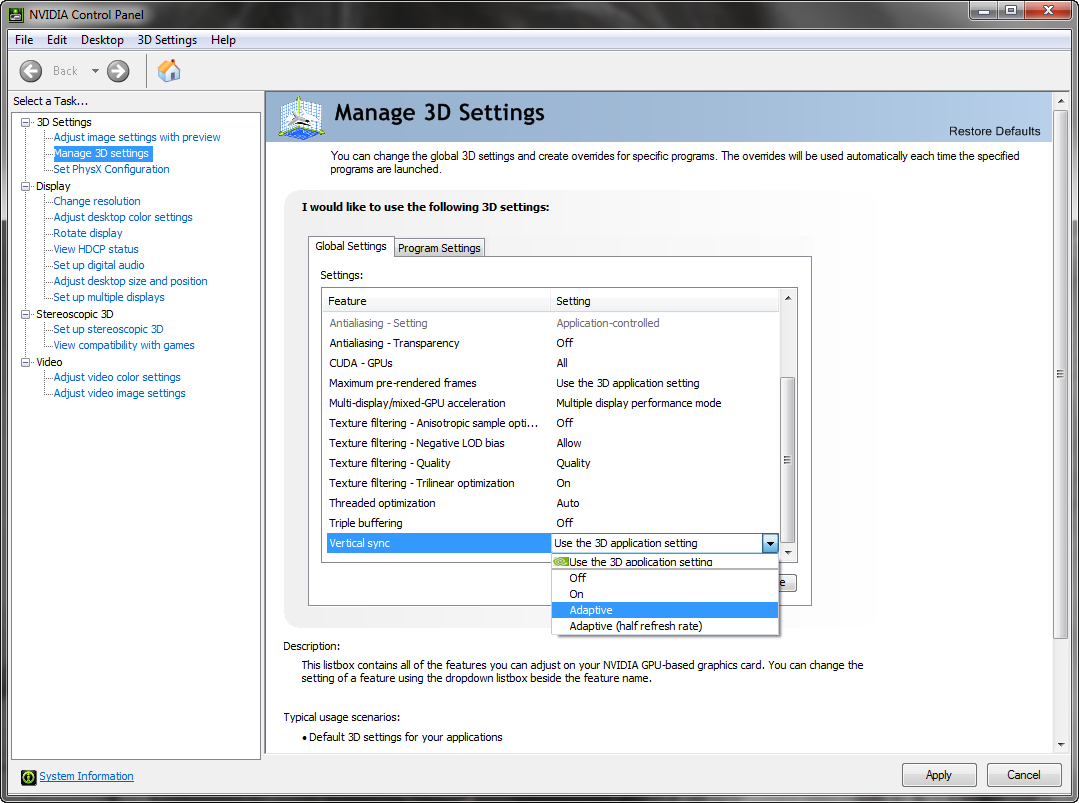Toggle the Vertical sync dropdown arrow
The width and height of the screenshot is (1079, 803).
pyautogui.click(x=770, y=544)
